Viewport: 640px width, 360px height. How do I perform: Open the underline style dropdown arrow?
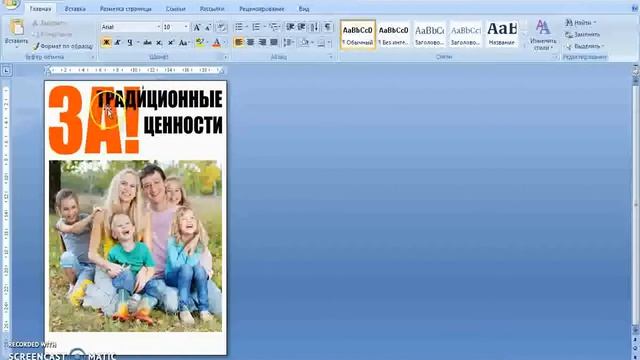pos(138,42)
